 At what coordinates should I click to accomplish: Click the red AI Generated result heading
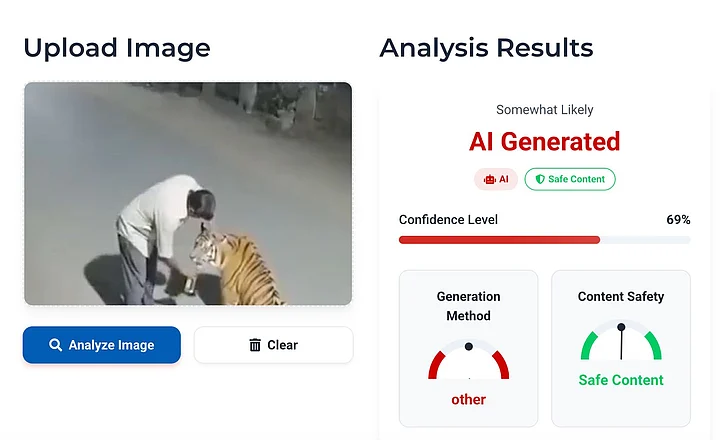(544, 142)
